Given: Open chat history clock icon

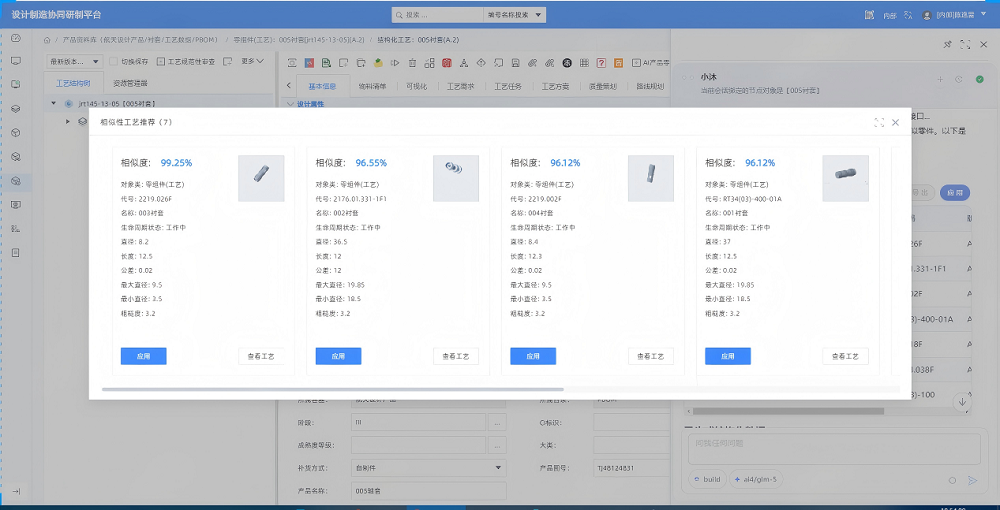Looking at the screenshot, I should 959,79.
